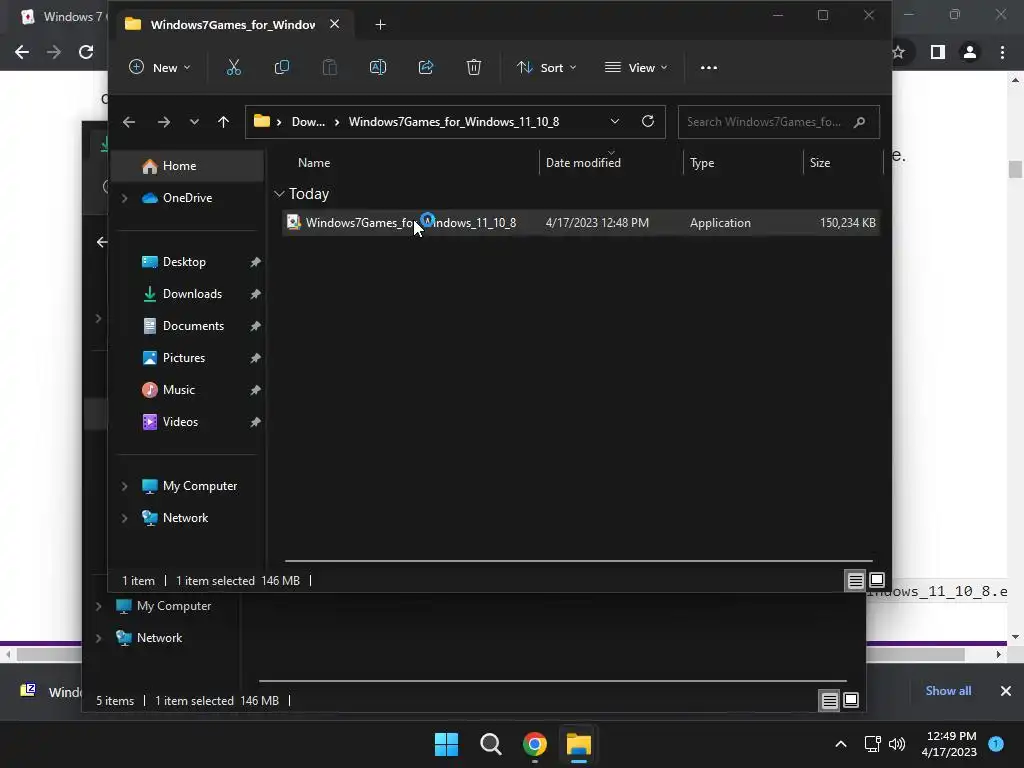The width and height of the screenshot is (1024, 768).
Task: Open taskbar Search
Action: point(490,744)
